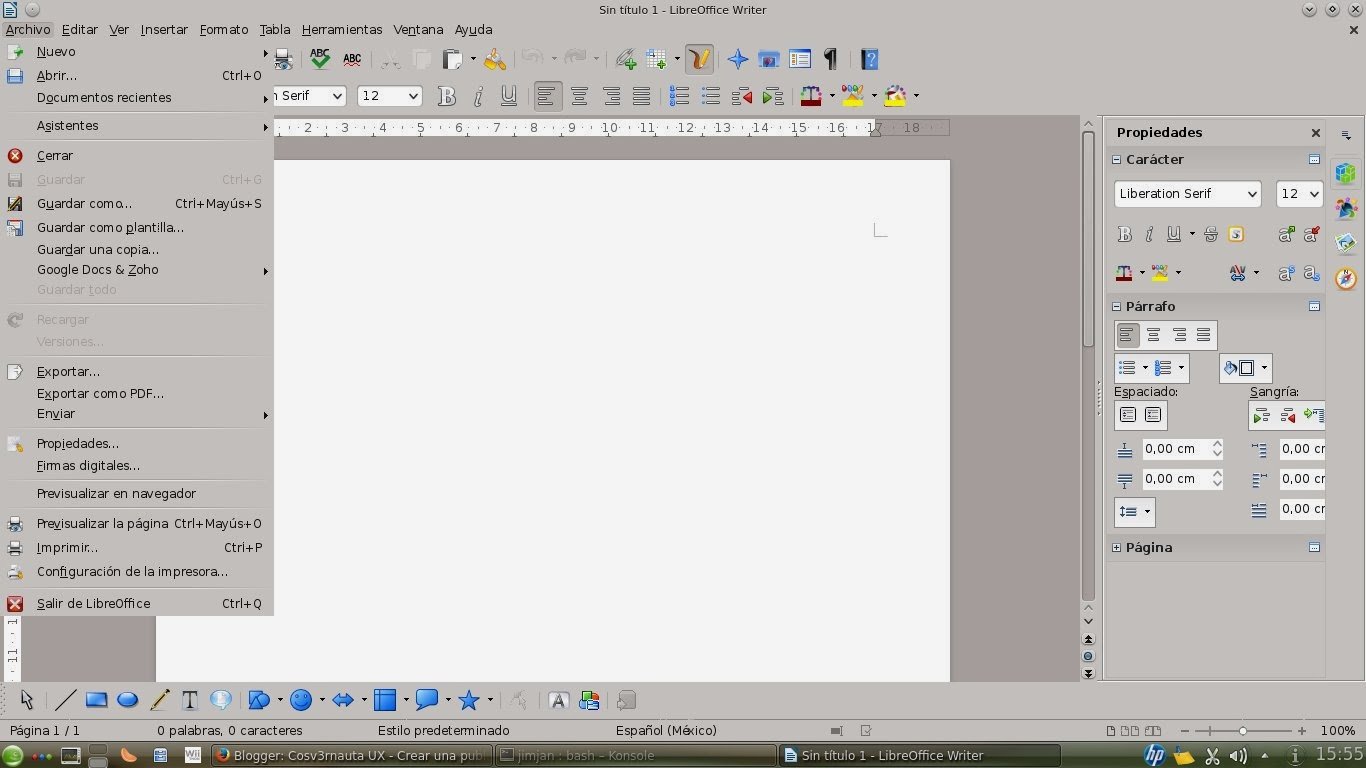
Task: Click the insert table icon
Action: click(x=656, y=59)
